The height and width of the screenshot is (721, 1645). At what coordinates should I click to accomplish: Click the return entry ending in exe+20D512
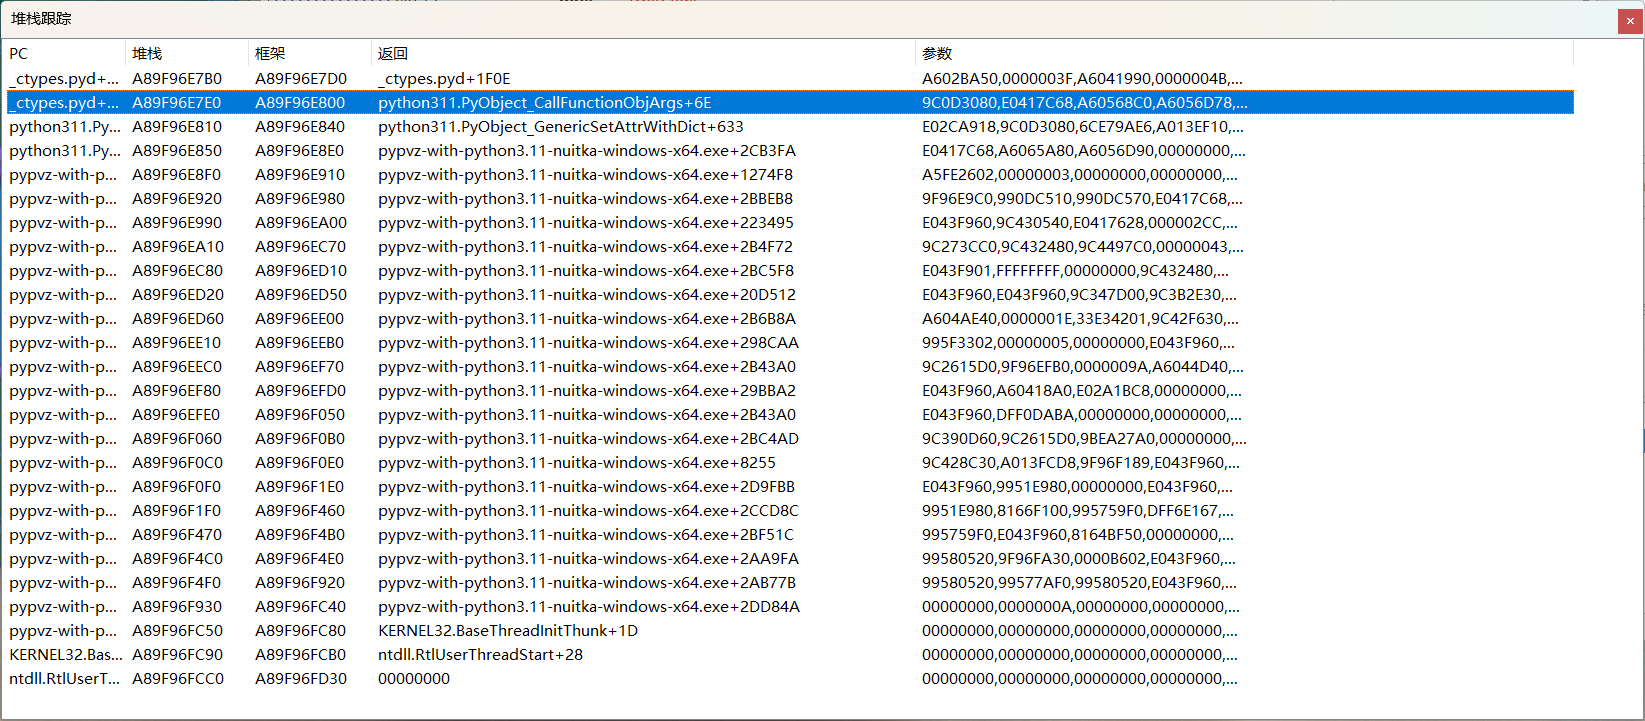[586, 295]
